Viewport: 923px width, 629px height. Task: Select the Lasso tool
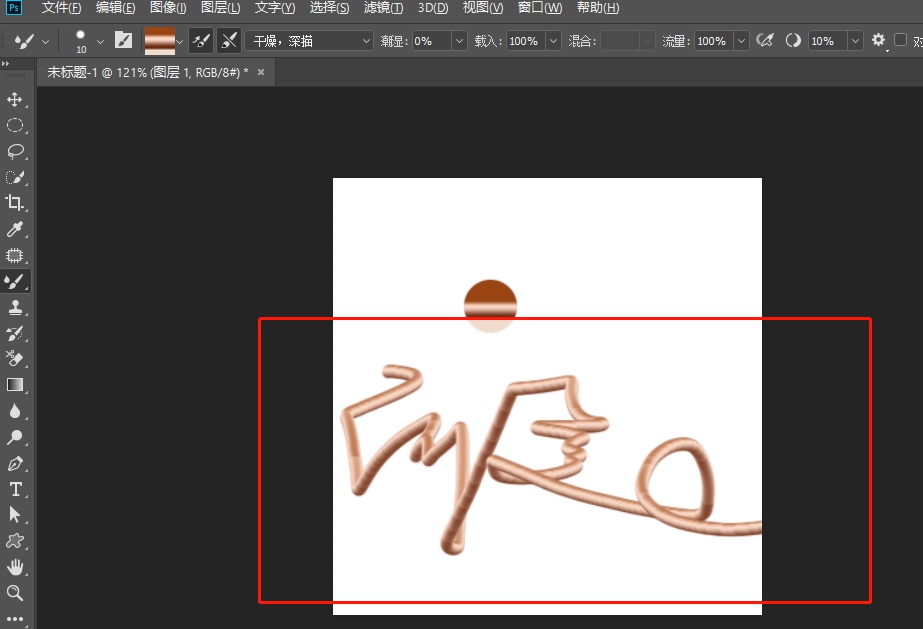coord(15,151)
